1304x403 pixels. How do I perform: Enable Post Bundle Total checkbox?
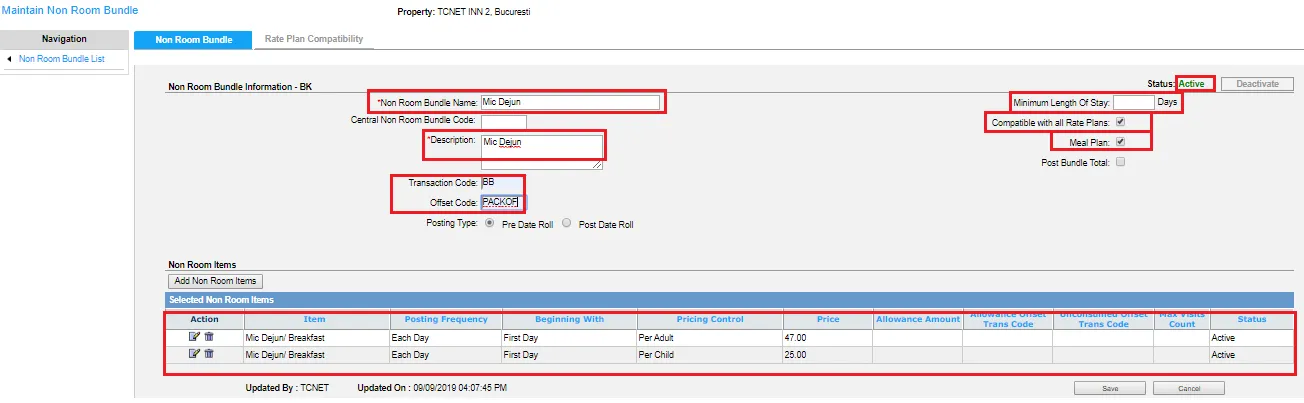click(1121, 162)
